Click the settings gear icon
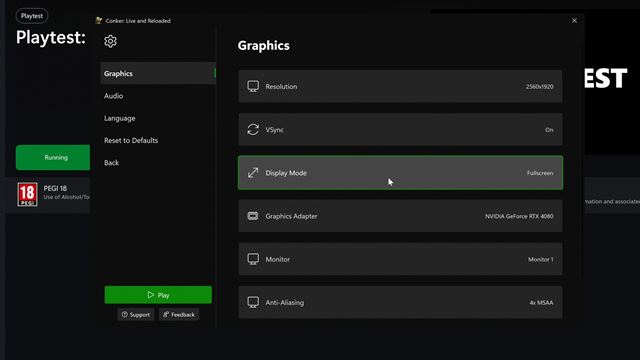Screen dimensions: 640x360 110,41
